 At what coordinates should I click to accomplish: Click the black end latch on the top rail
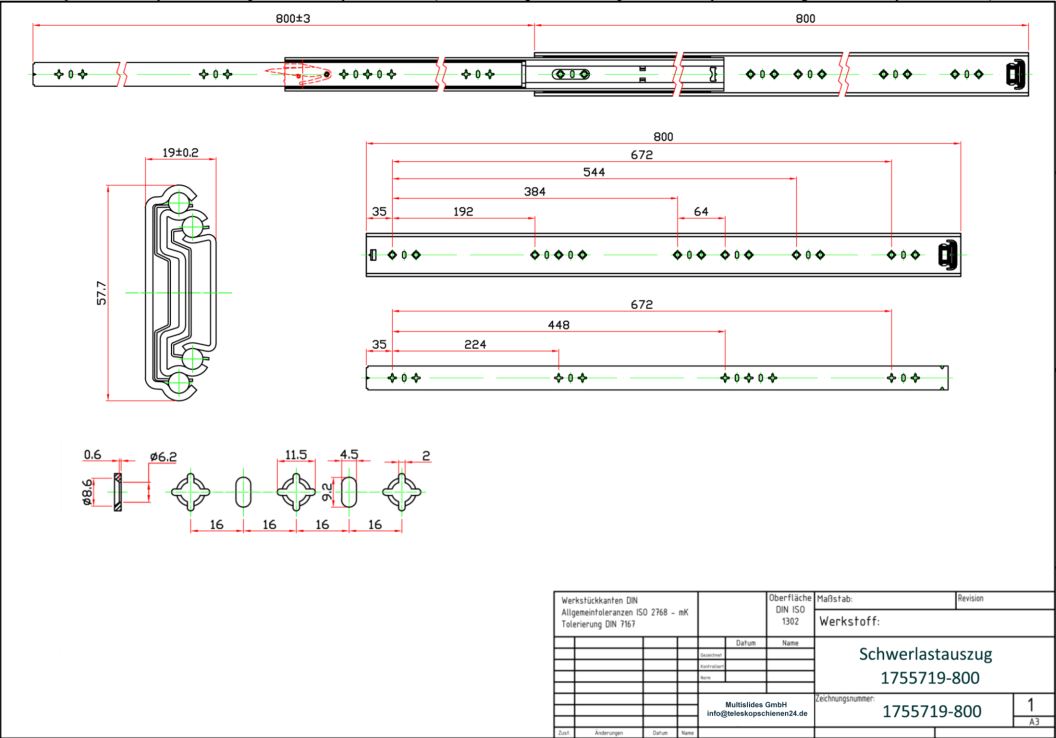point(1015,74)
